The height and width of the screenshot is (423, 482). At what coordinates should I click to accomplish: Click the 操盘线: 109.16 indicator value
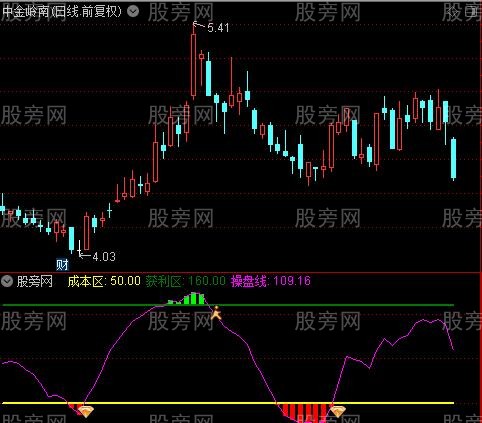pos(270,281)
